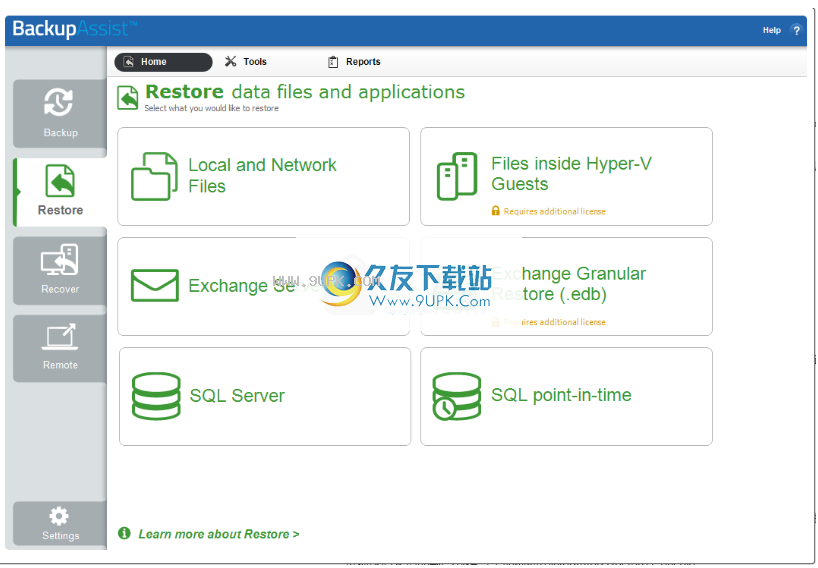Click the Help link in header
Viewport: 818px width, 568px height.
click(772, 30)
